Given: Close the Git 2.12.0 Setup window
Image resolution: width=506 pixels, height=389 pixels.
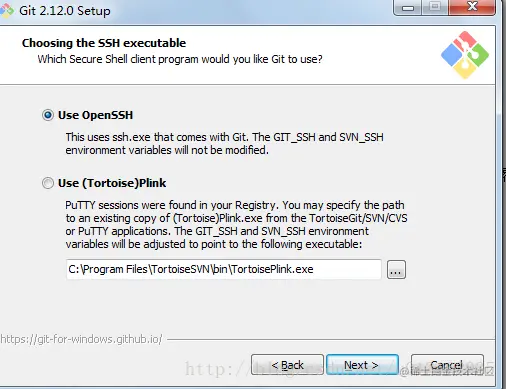Looking at the screenshot, I should (x=472, y=8).
